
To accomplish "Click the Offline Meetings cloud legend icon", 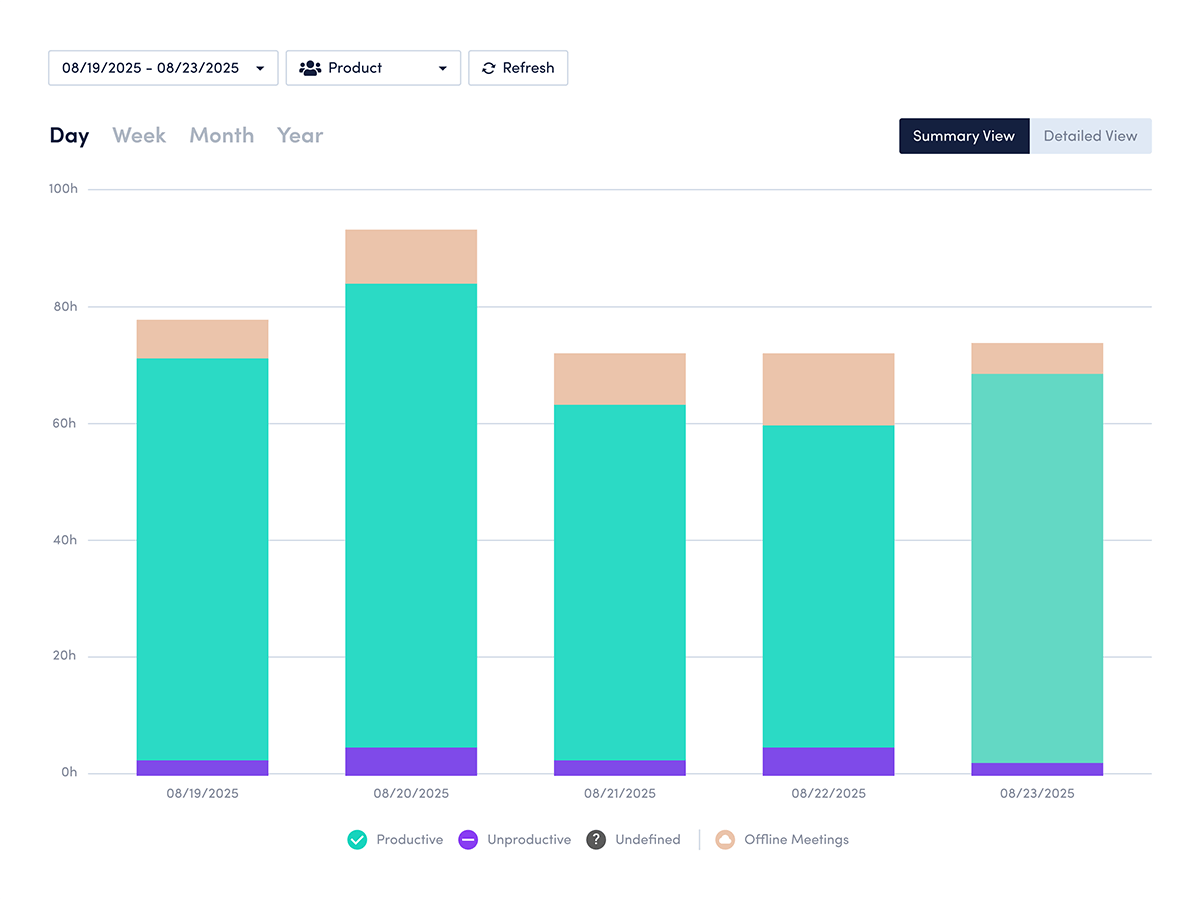I will 723,840.
